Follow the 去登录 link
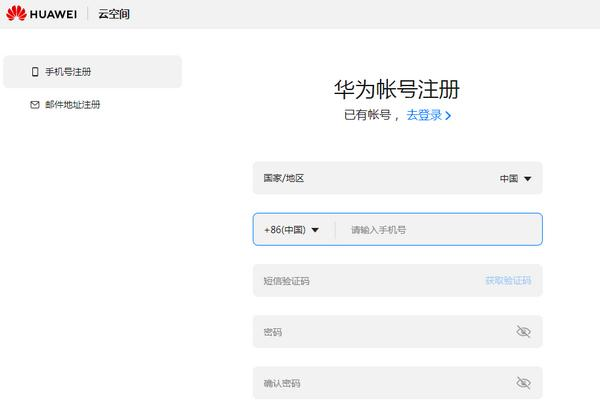600x413 pixels. (x=424, y=115)
